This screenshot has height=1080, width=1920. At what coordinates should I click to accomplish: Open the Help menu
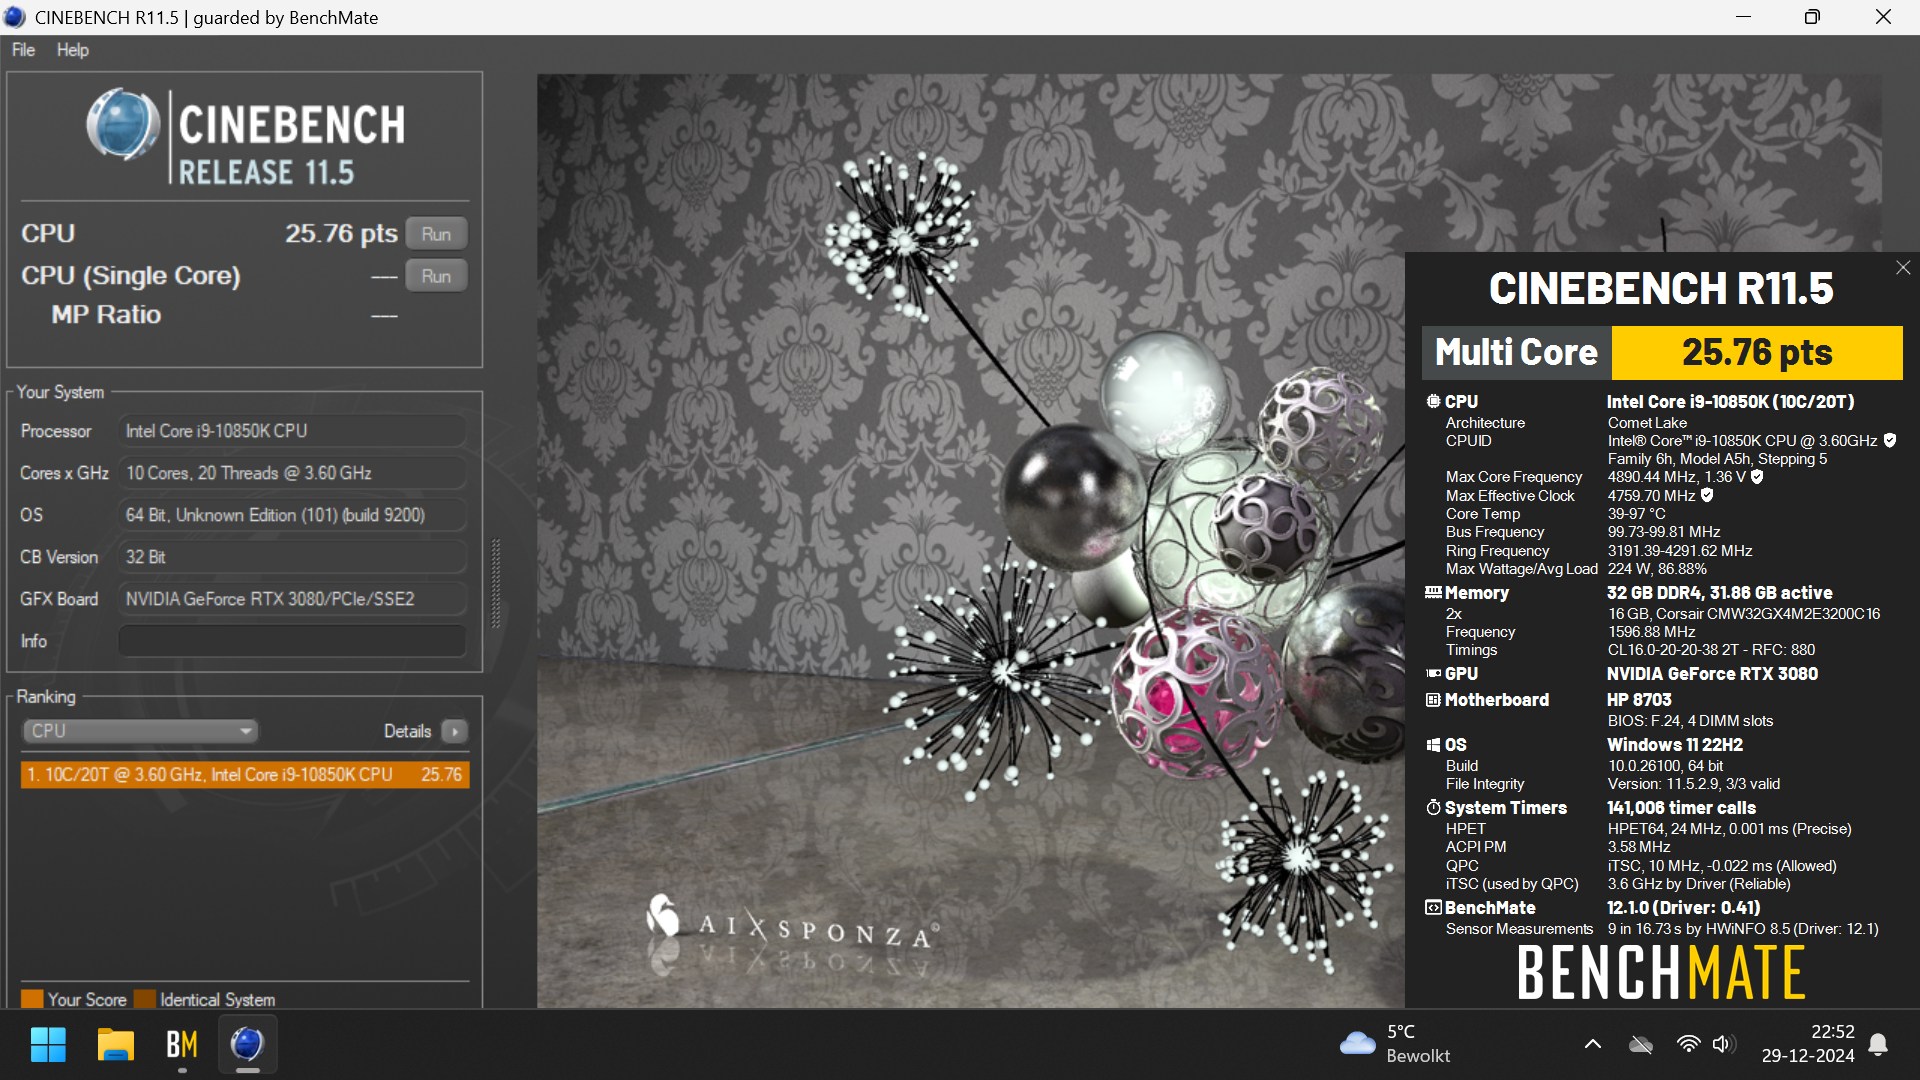pos(72,50)
